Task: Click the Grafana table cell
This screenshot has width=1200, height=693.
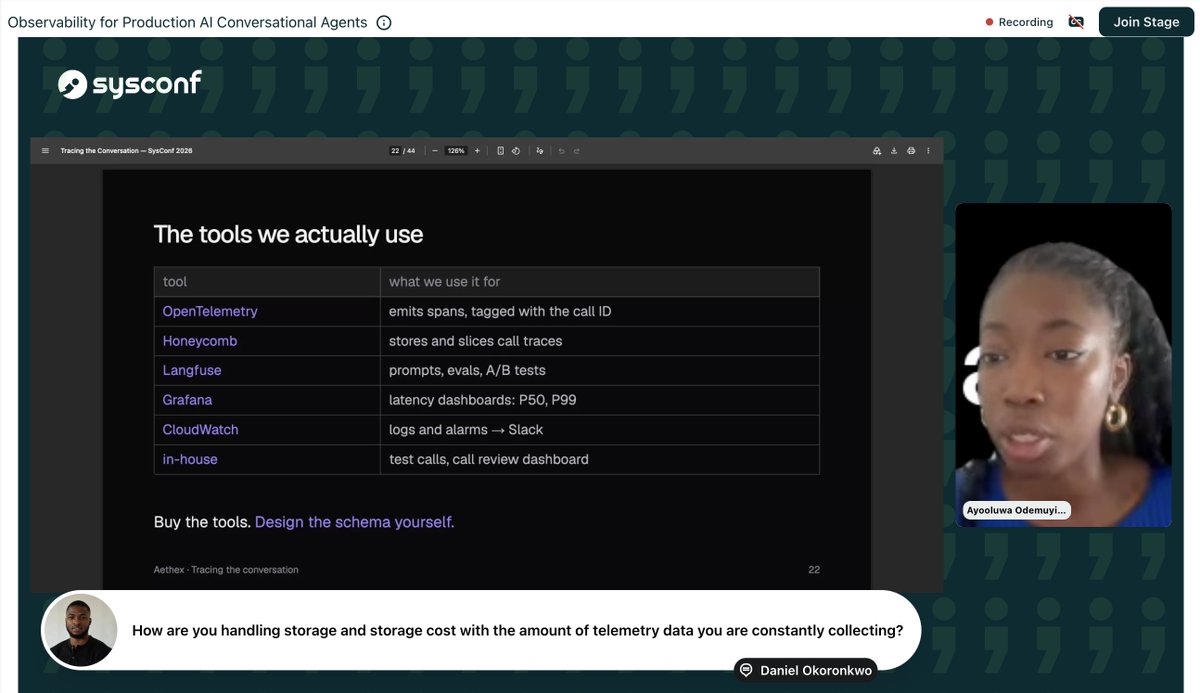Action: coord(267,400)
